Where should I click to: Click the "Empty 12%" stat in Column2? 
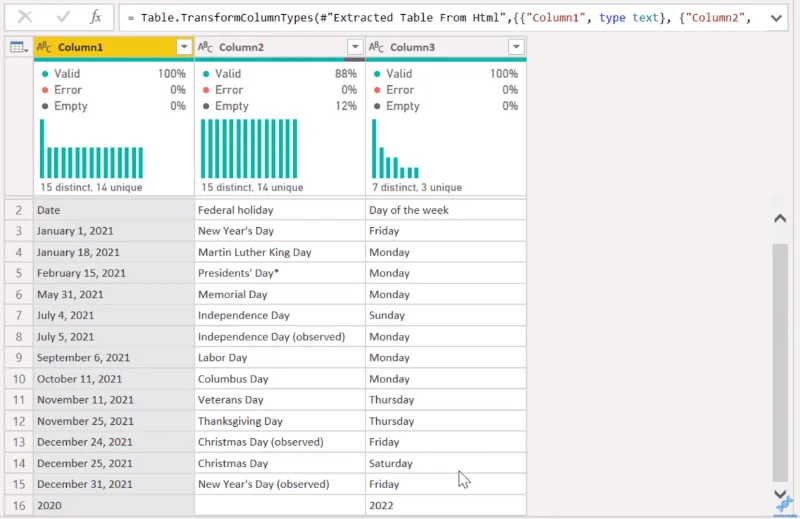click(x=280, y=106)
